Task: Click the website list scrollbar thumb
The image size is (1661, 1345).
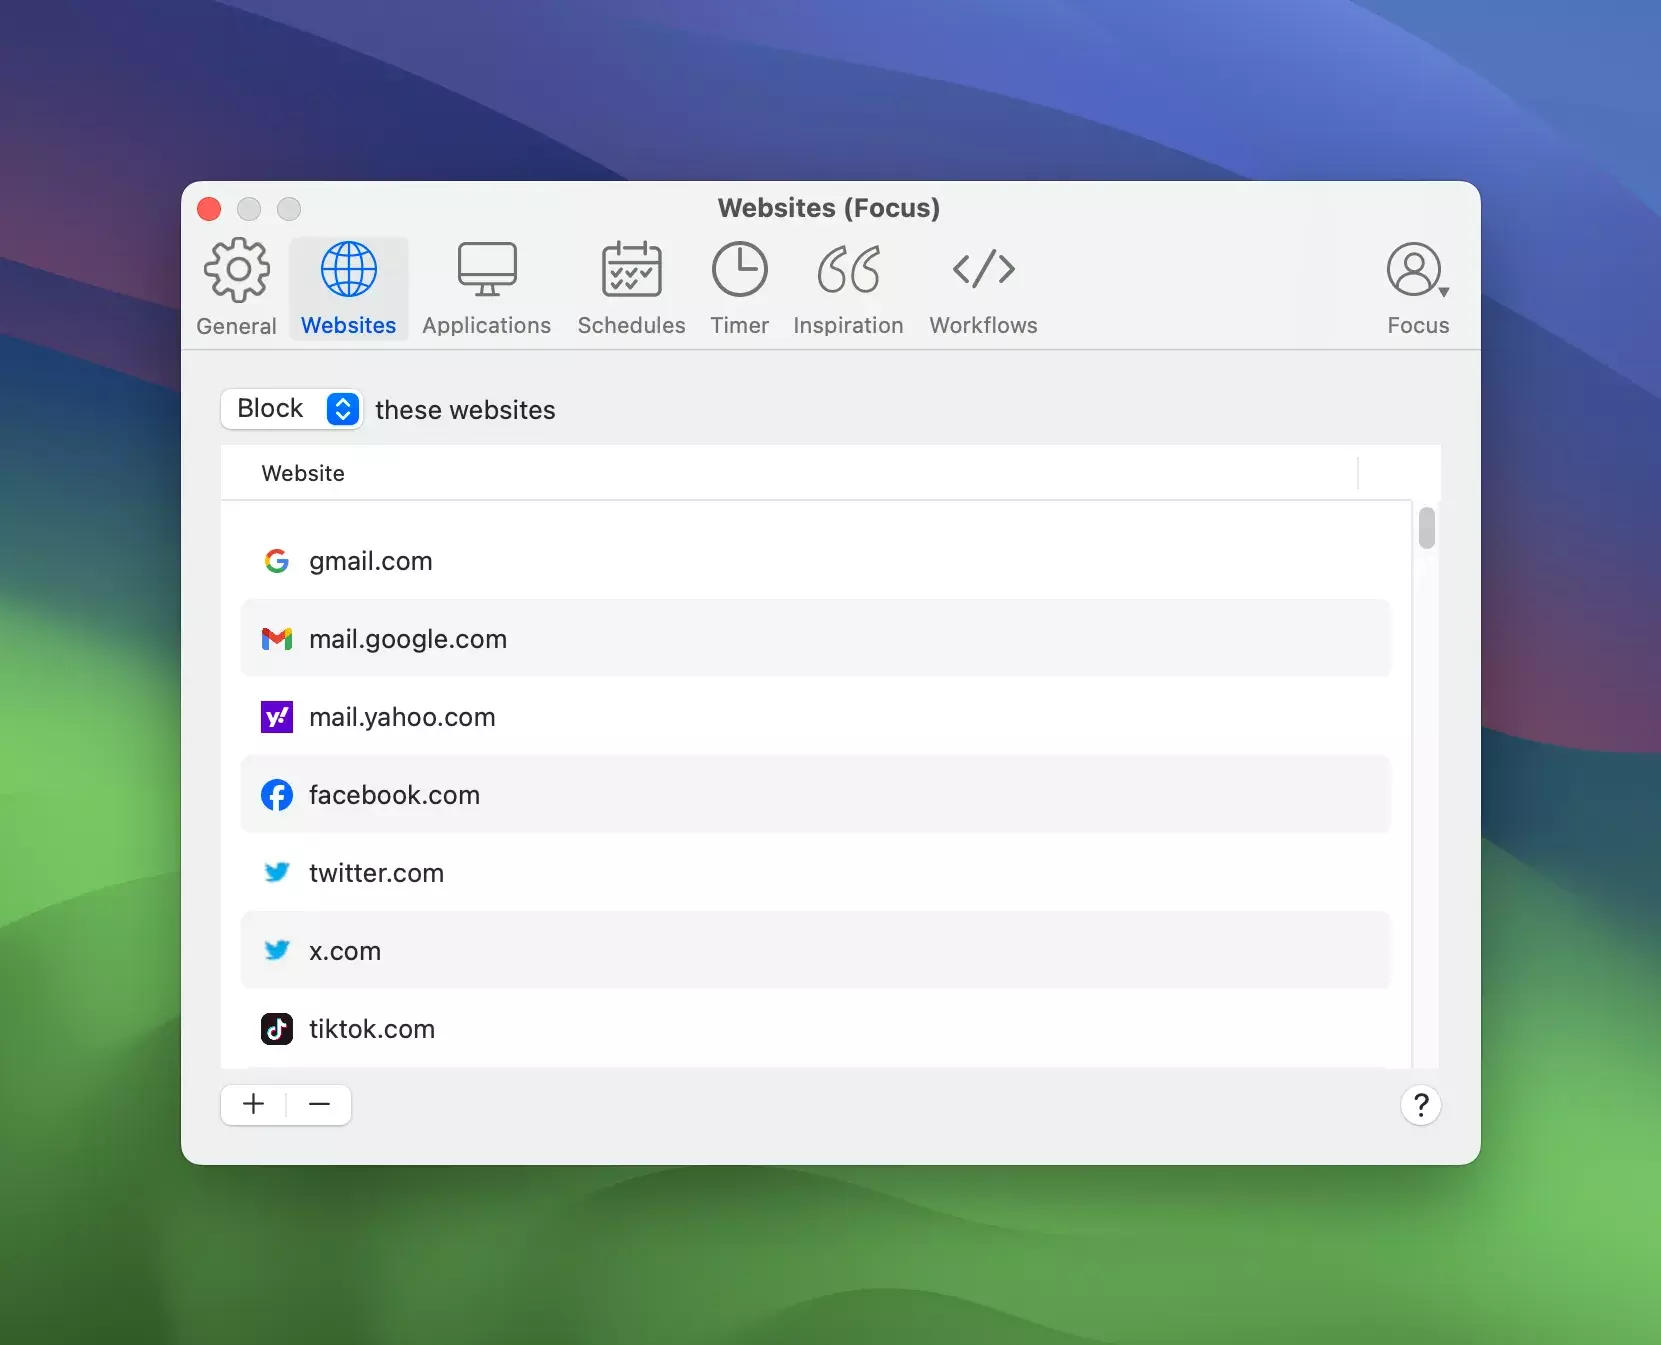Action: point(1427,528)
